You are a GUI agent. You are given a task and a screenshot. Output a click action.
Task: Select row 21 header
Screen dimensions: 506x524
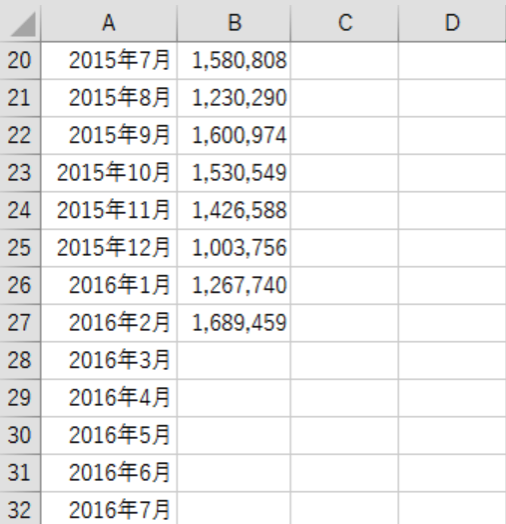click(x=20, y=98)
